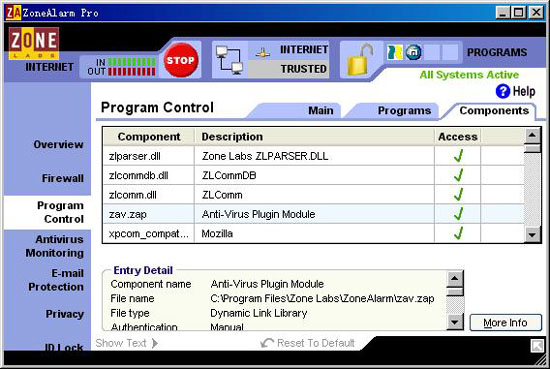This screenshot has height=369, width=550.
Task: Click the INTERNET zone label in networks panel
Action: (304, 49)
